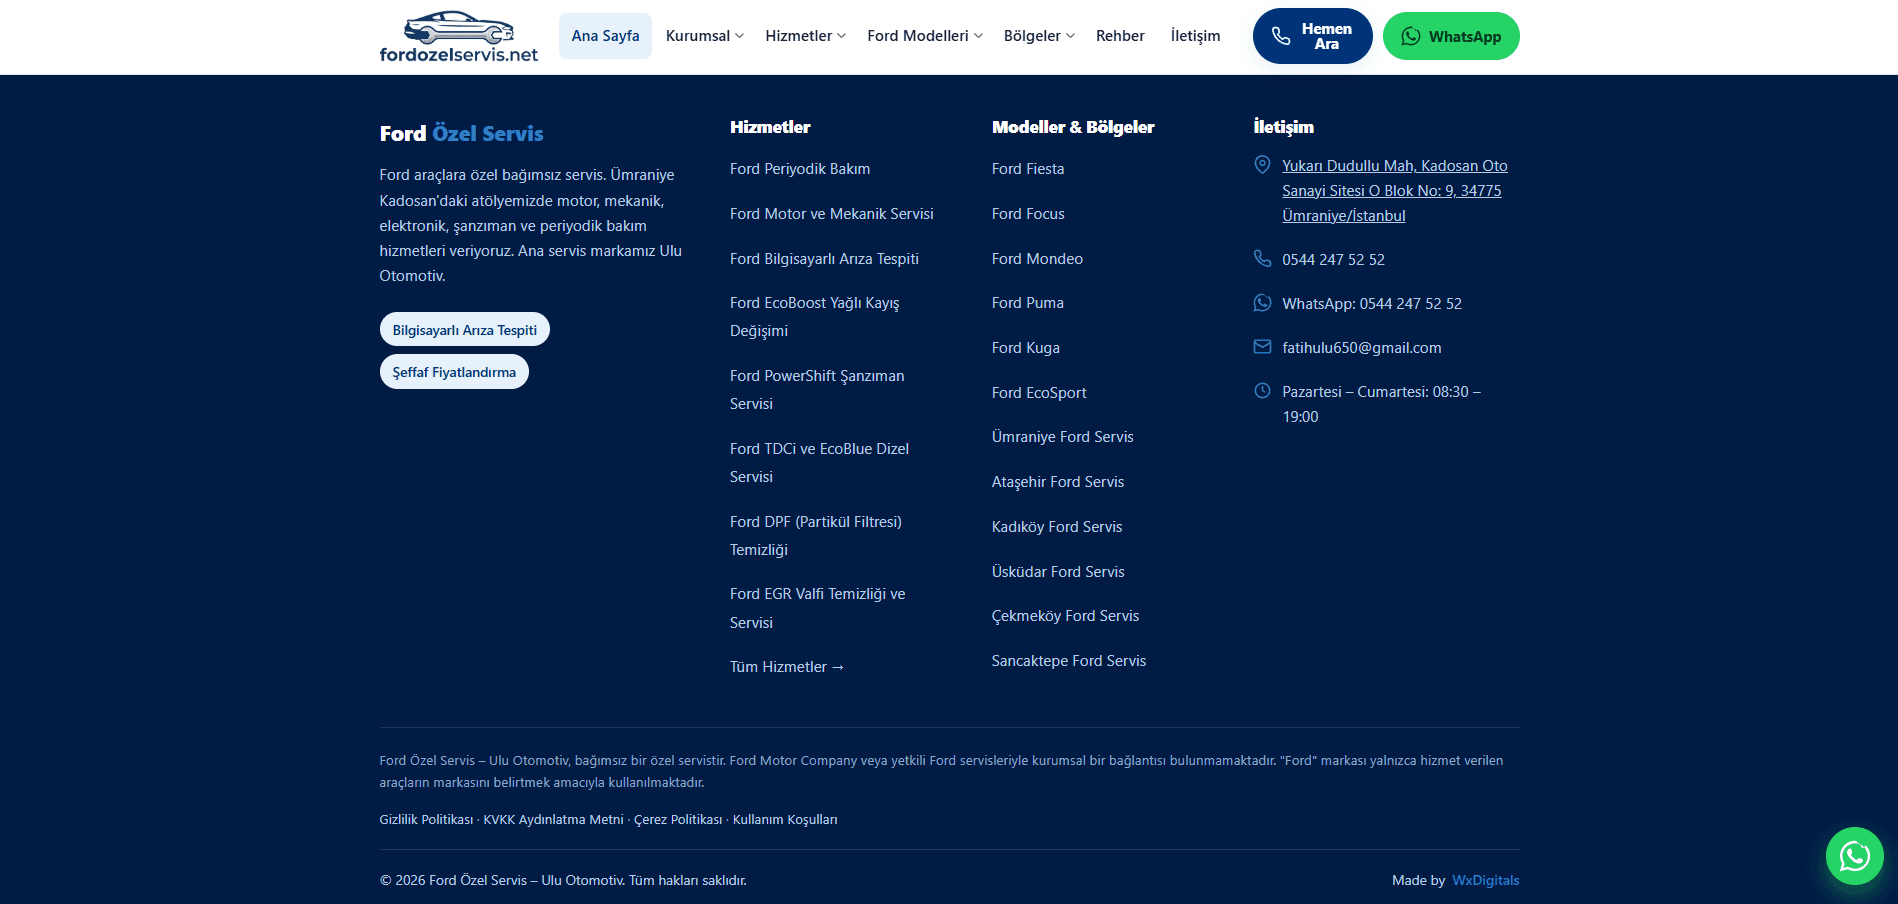Open Sancaktepe Ford Servis link
The image size is (1898, 904).
pos(1069,661)
